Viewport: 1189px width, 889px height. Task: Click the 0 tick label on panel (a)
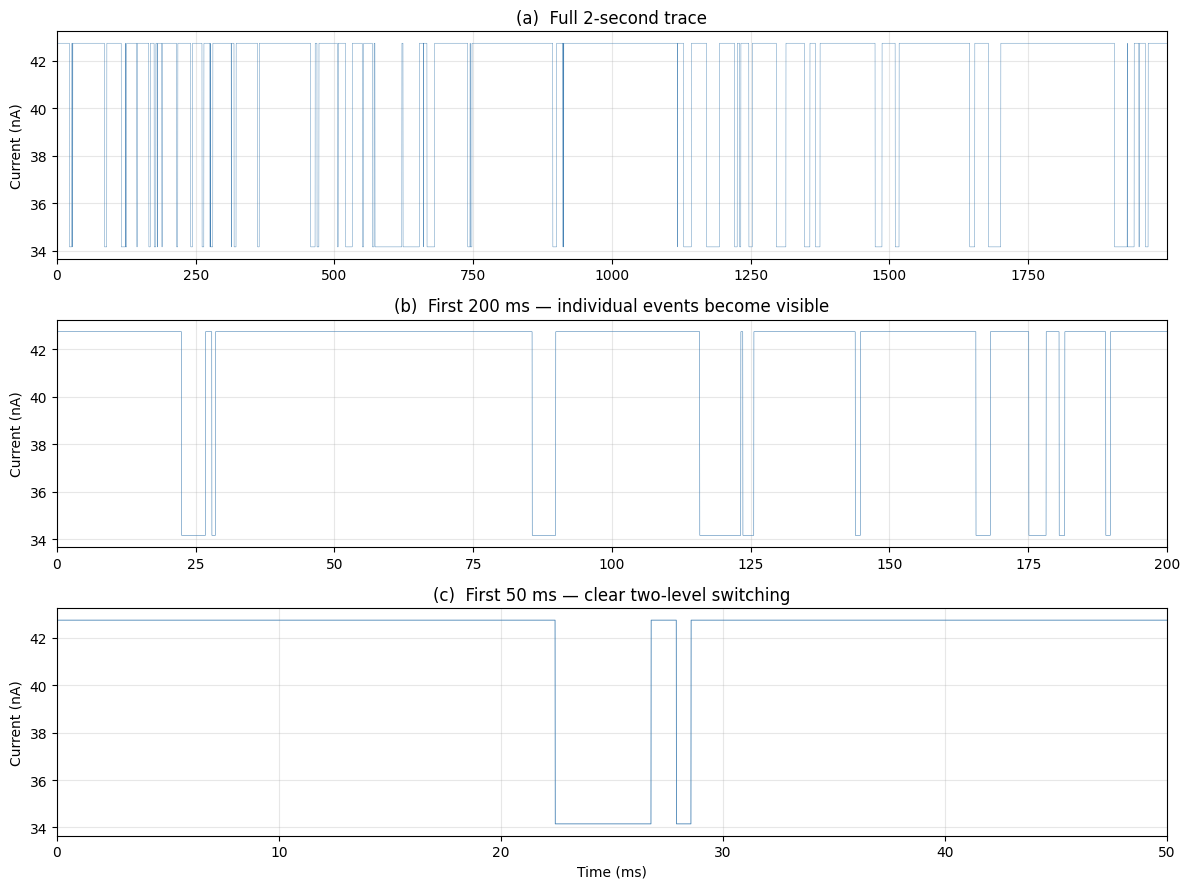[x=59, y=275]
